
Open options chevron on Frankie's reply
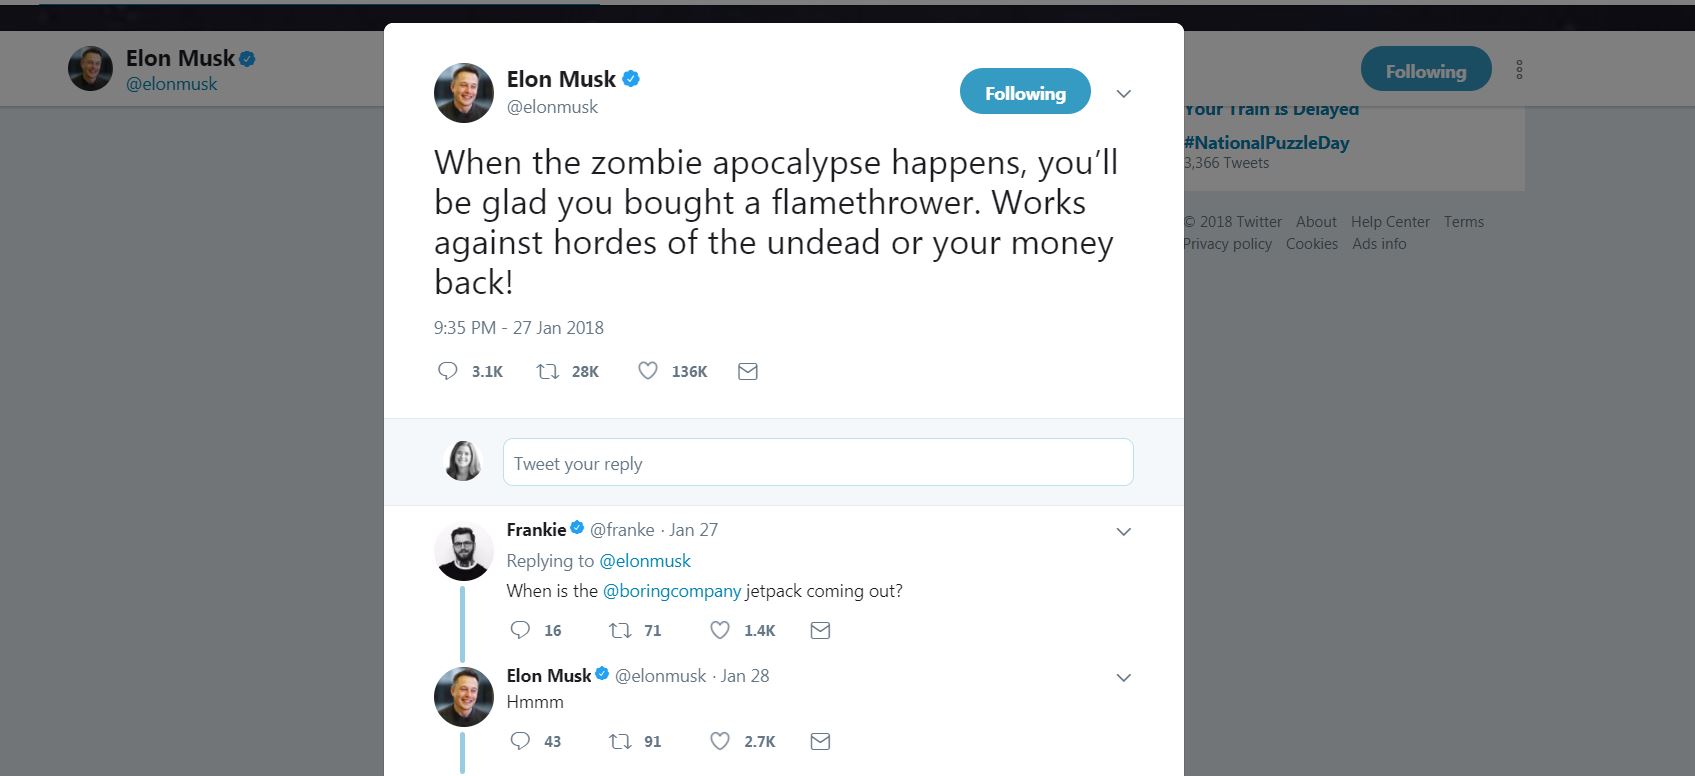(x=1124, y=531)
